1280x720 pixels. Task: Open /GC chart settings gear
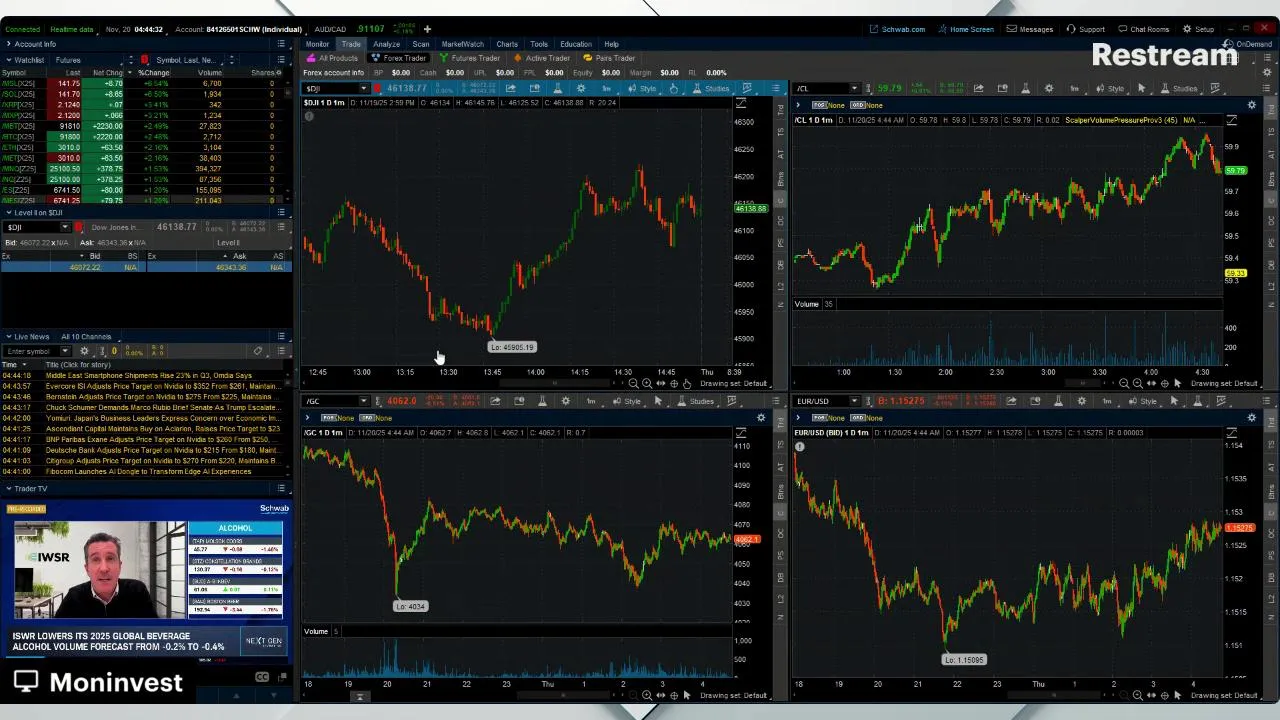(x=566, y=401)
